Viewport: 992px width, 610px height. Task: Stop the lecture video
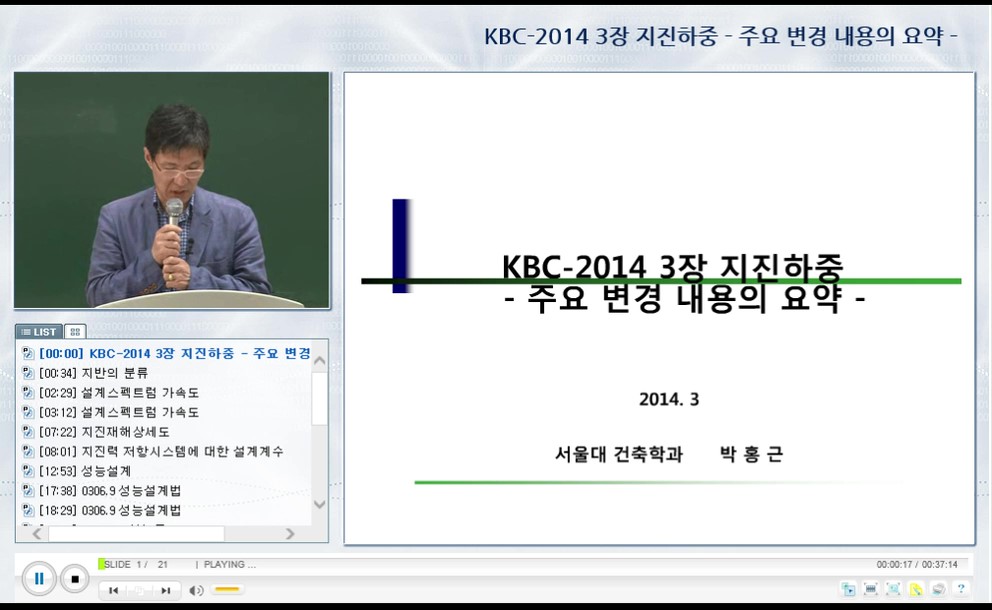pos(75,578)
